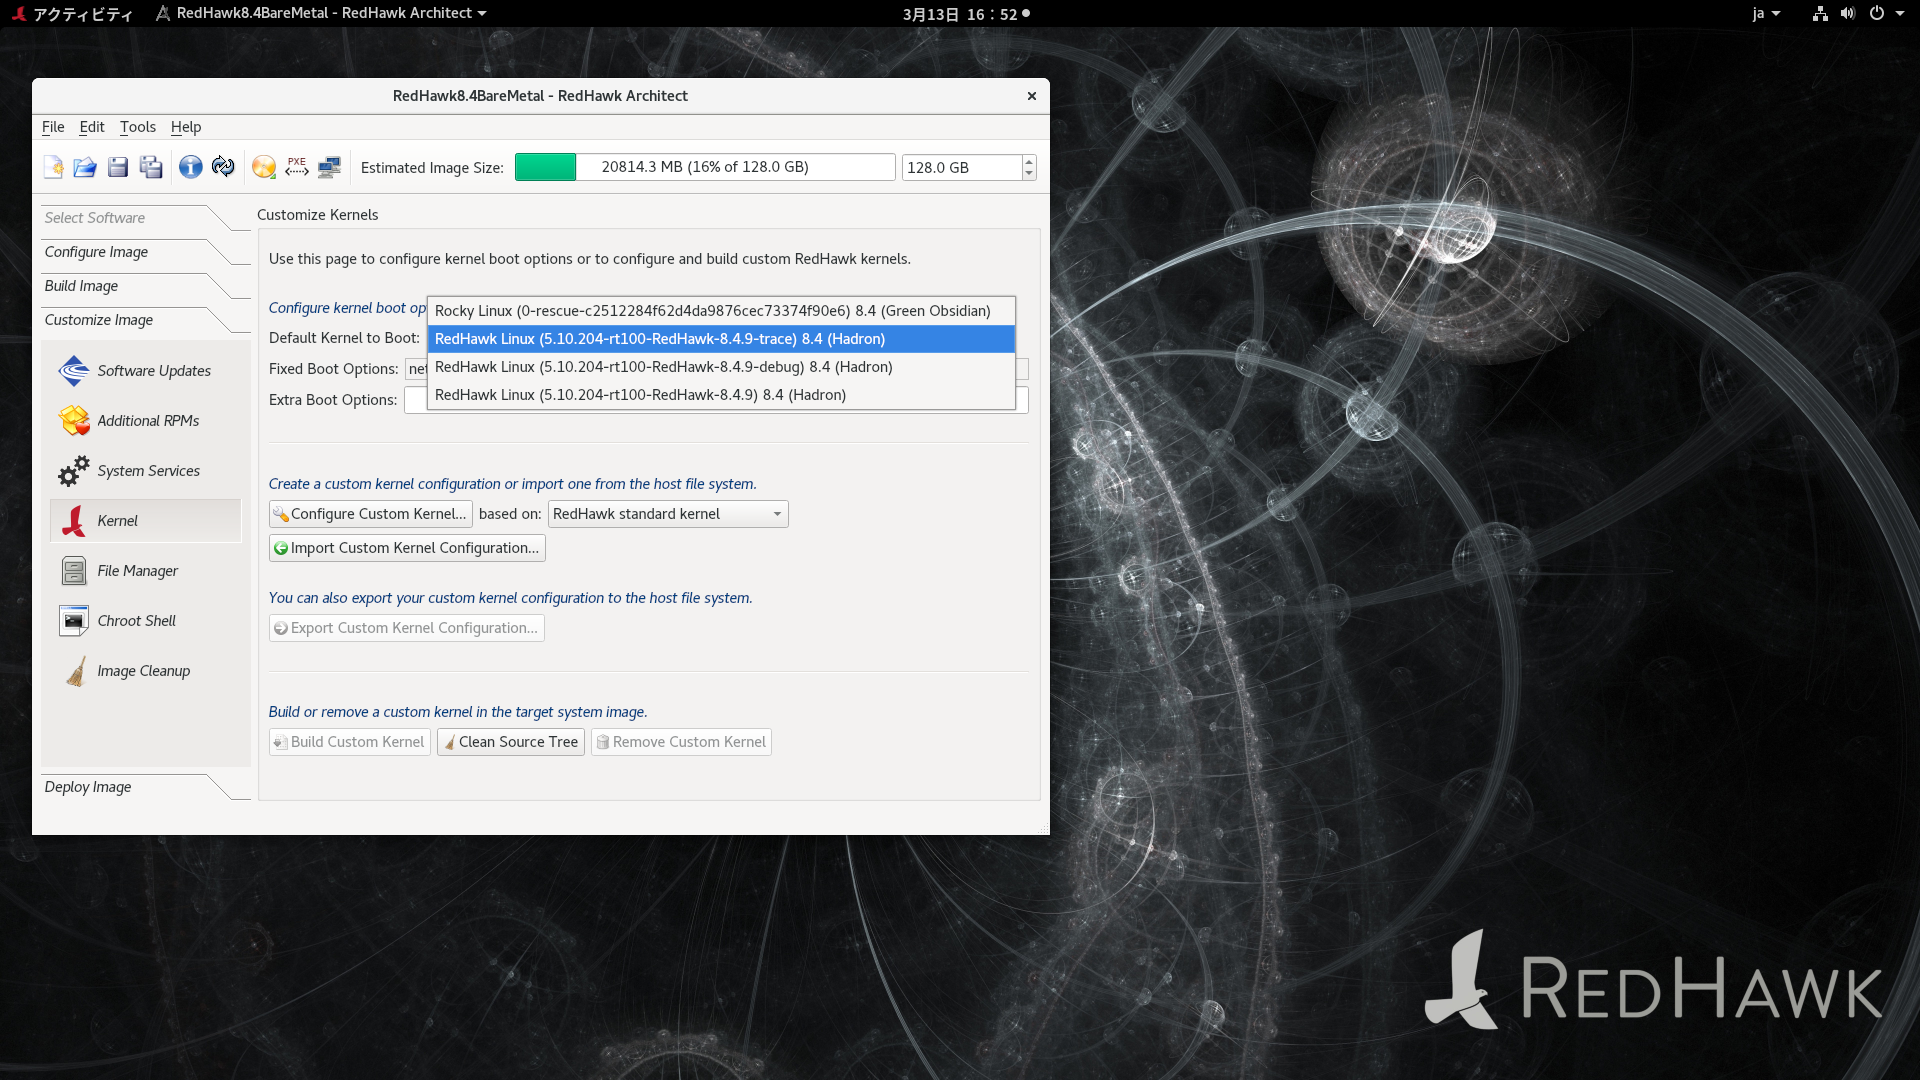Open Additional RPMs in the sidebar
The width and height of the screenshot is (1920, 1080).
146,421
